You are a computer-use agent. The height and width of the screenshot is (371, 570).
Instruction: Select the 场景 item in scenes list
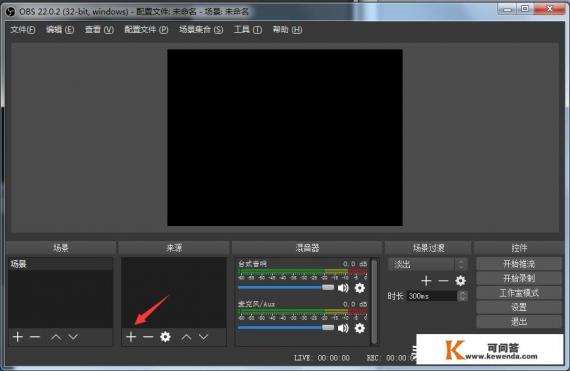(60, 264)
